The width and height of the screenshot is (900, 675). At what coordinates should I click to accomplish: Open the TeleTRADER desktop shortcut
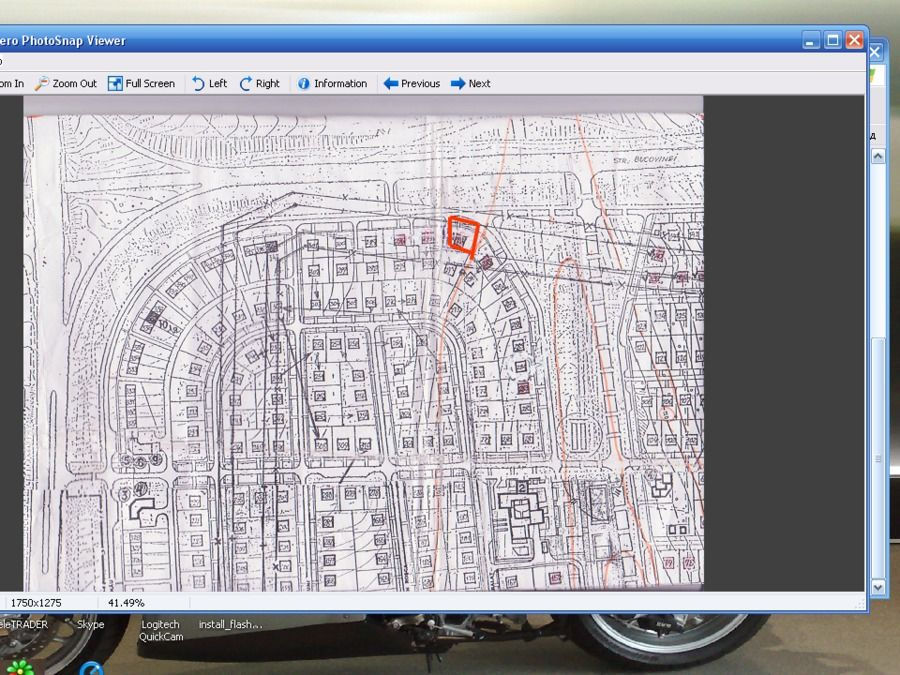pos(24,624)
